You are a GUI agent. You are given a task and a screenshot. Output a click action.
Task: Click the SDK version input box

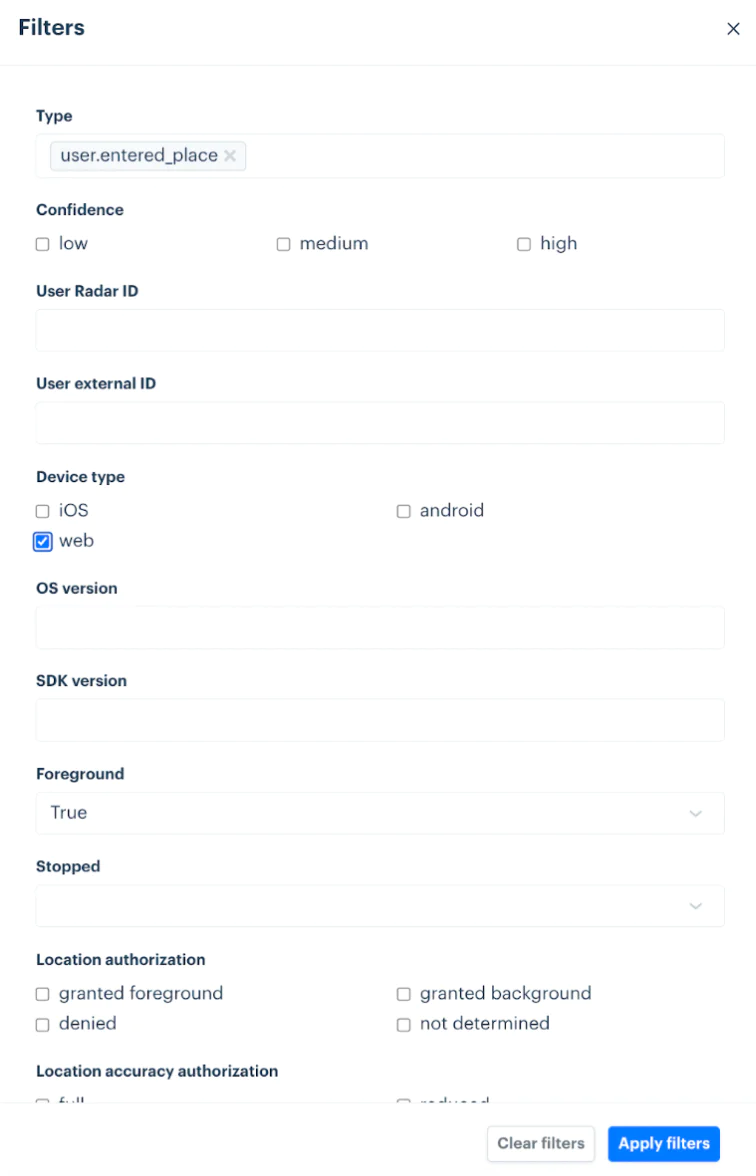pyautogui.click(x=380, y=719)
